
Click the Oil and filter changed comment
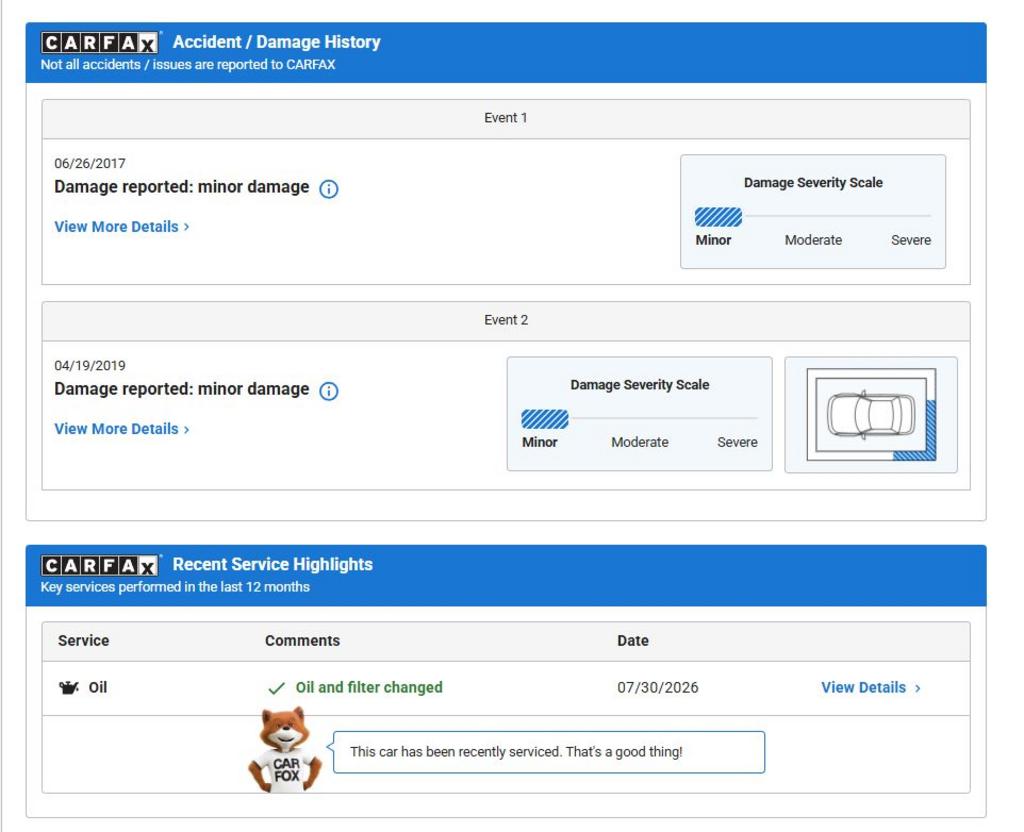(x=369, y=688)
